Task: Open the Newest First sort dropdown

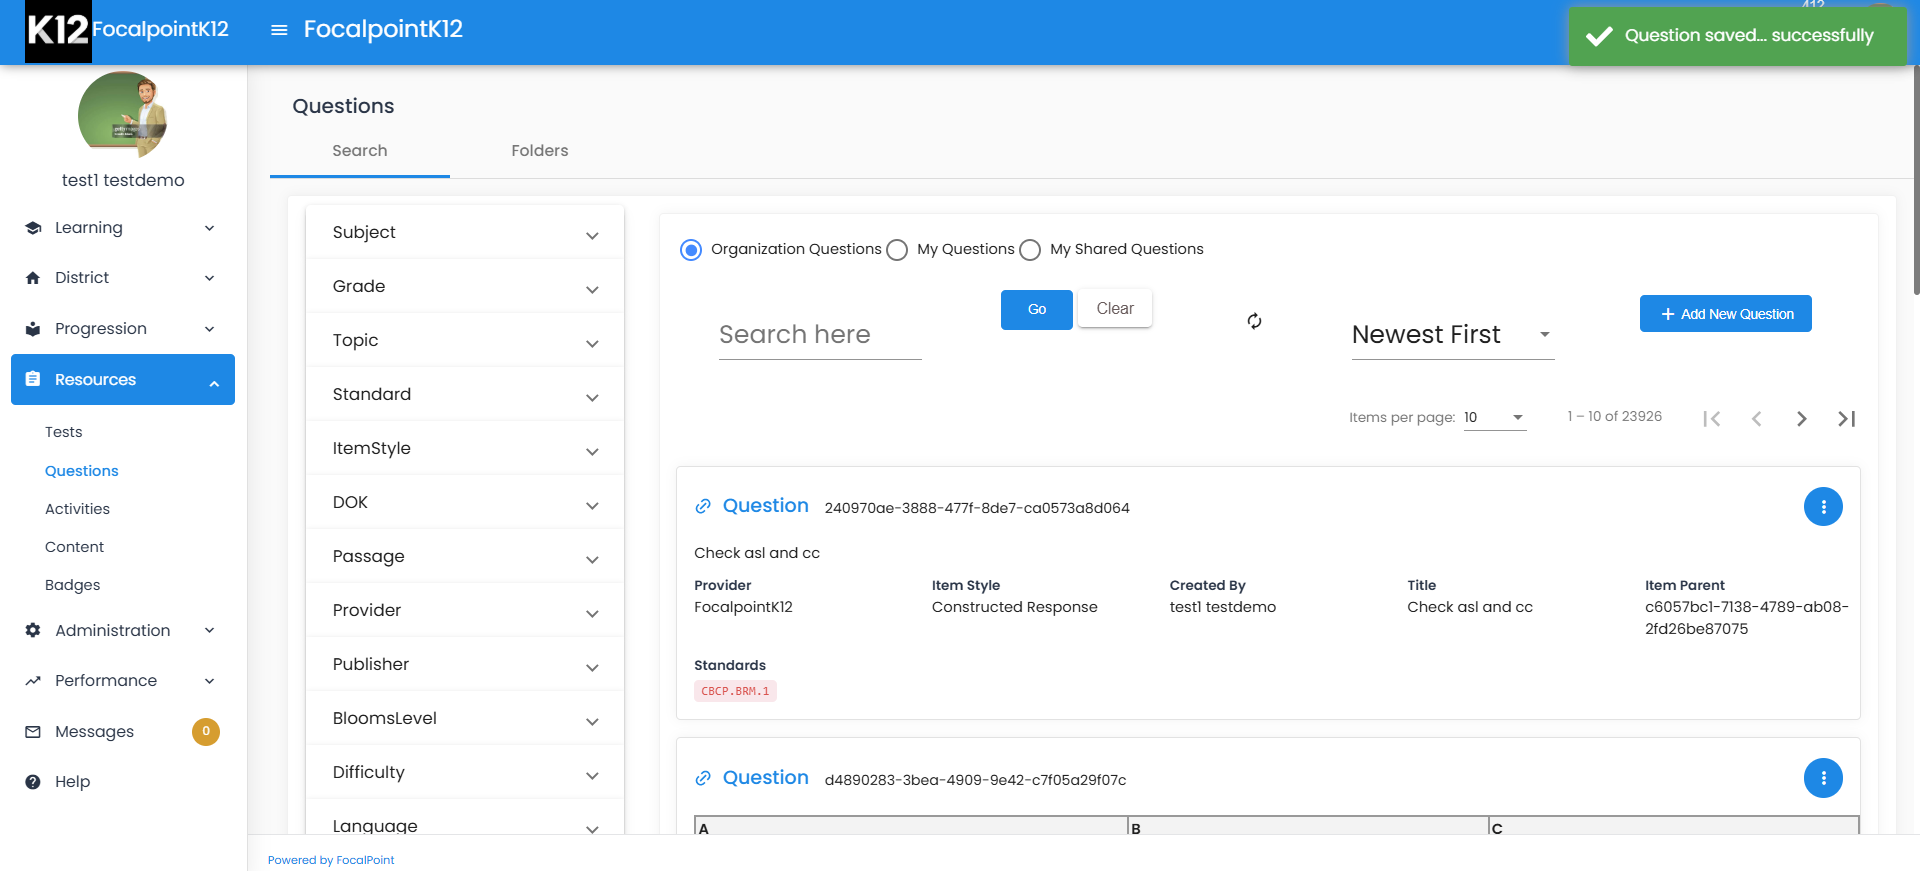Action: [1451, 335]
